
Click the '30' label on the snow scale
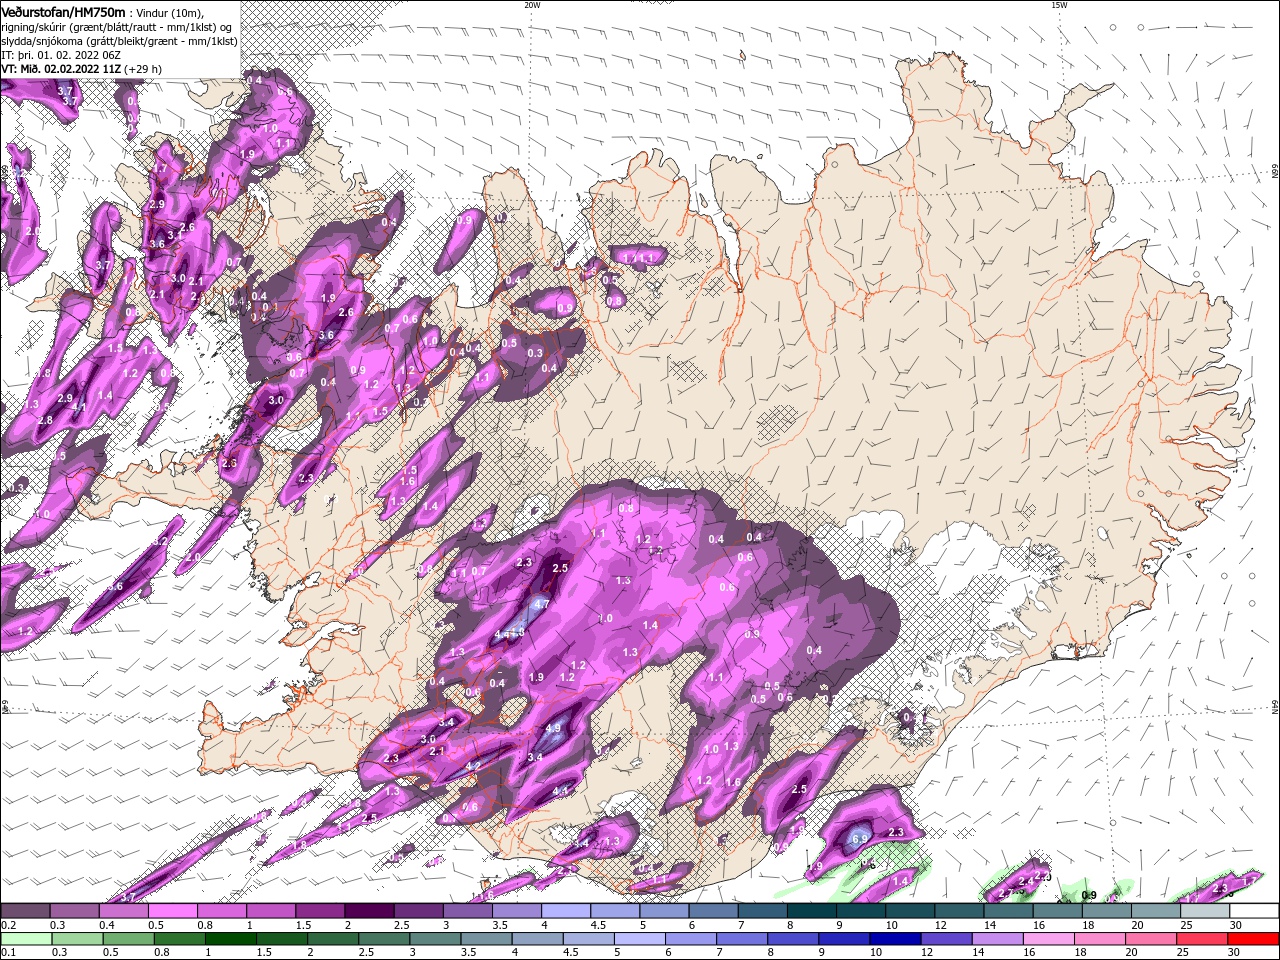1236,925
